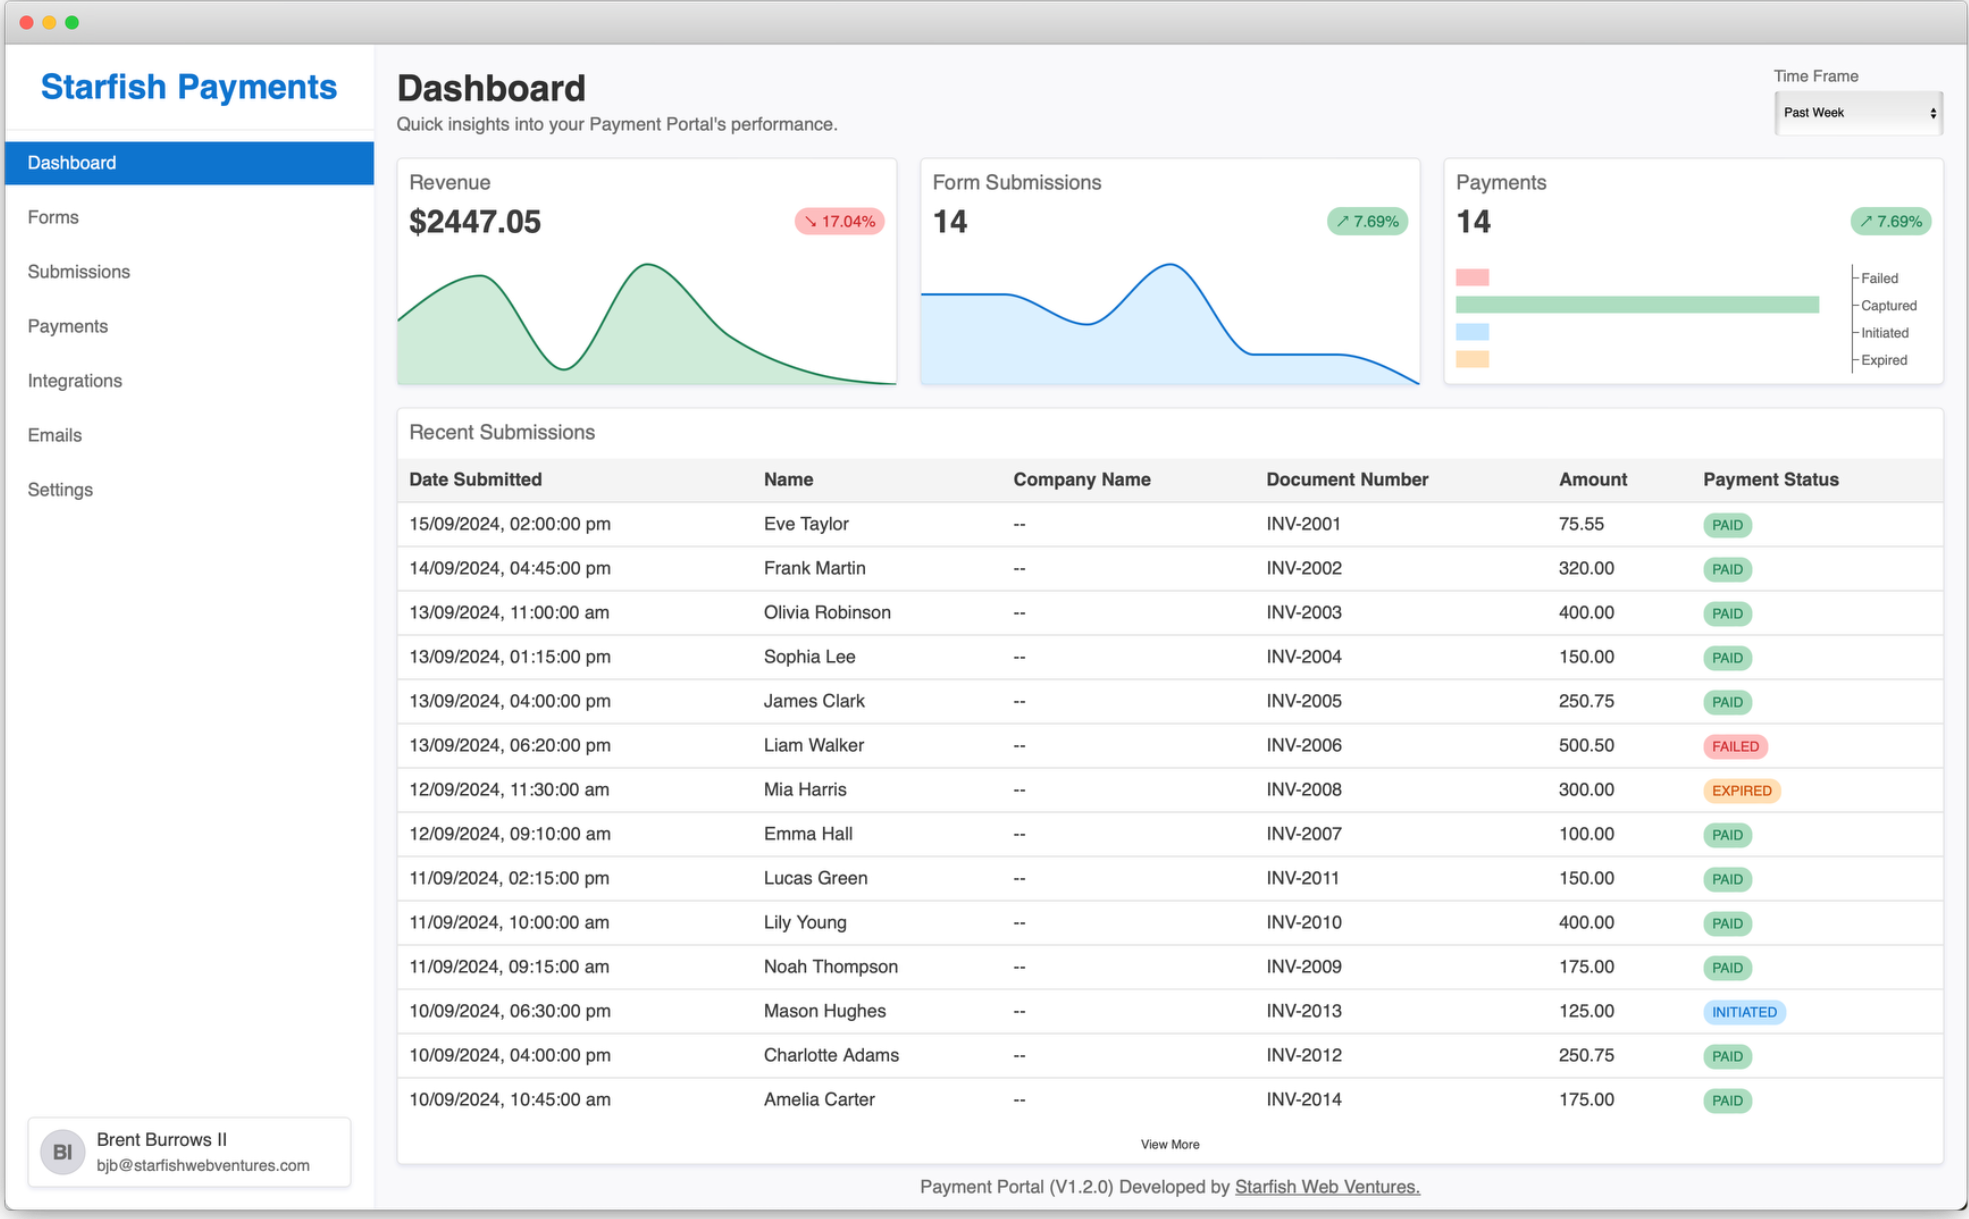Go to Submissions in the sidebar
1969x1219 pixels.
point(189,272)
